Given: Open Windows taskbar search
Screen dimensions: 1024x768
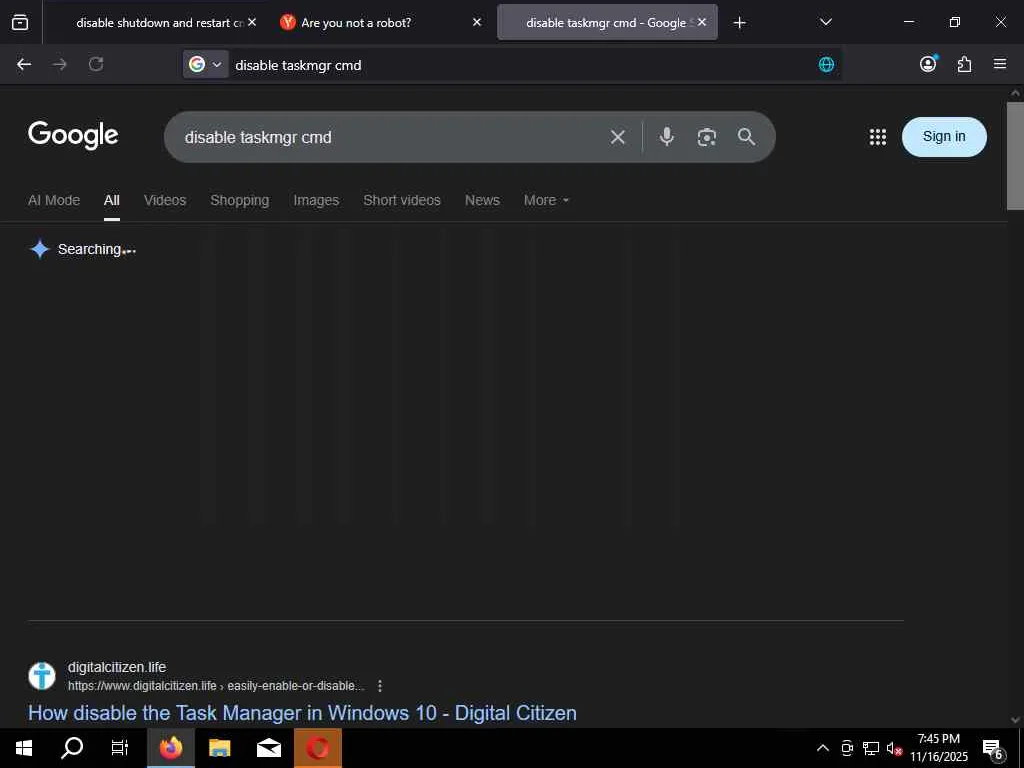Looking at the screenshot, I should (72, 748).
